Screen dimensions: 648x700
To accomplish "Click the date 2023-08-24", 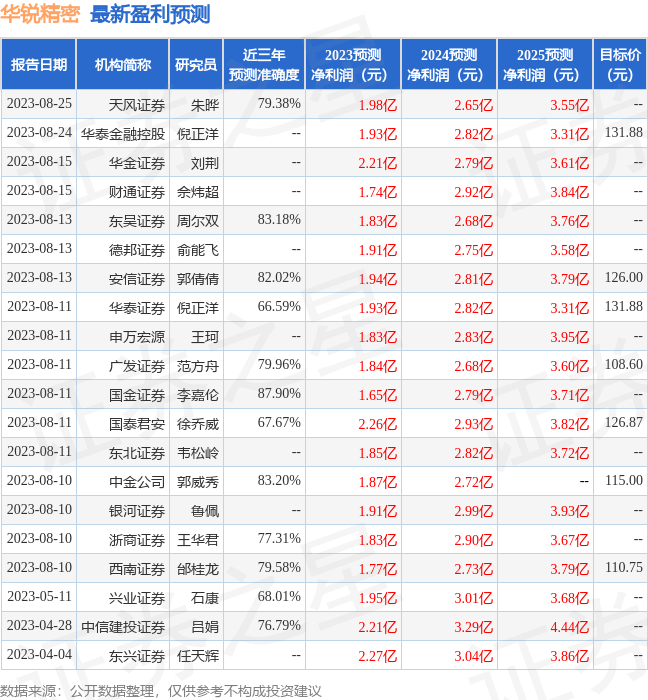I will (39, 133).
